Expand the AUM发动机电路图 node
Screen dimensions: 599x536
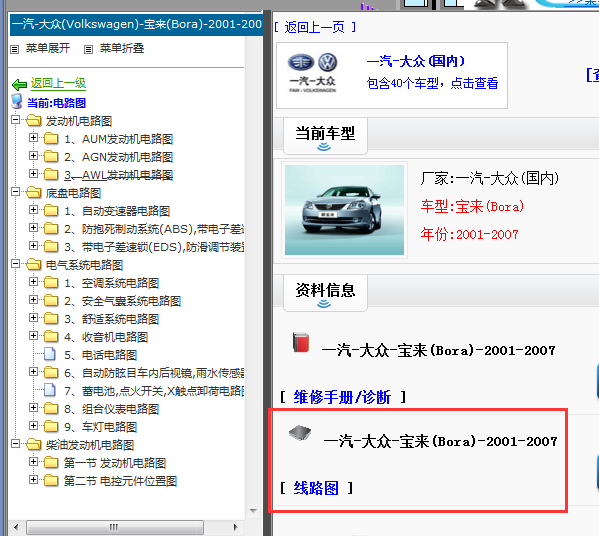pyautogui.click(x=34, y=138)
